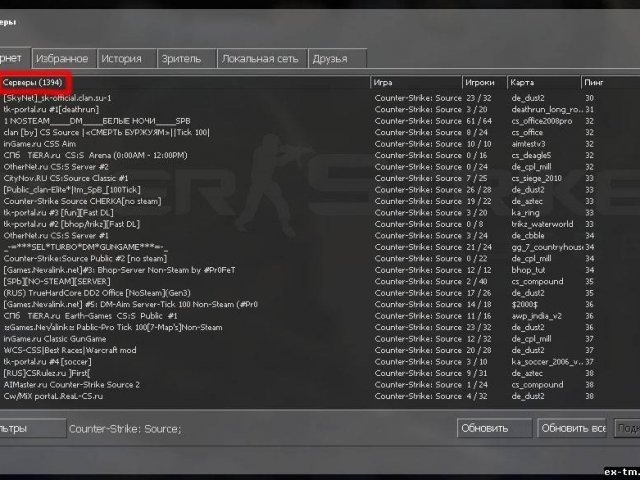The image size is (640, 480).
Task: Select TIERA.ru Earth-Games CS:S Public #1
Action: tap(320, 316)
